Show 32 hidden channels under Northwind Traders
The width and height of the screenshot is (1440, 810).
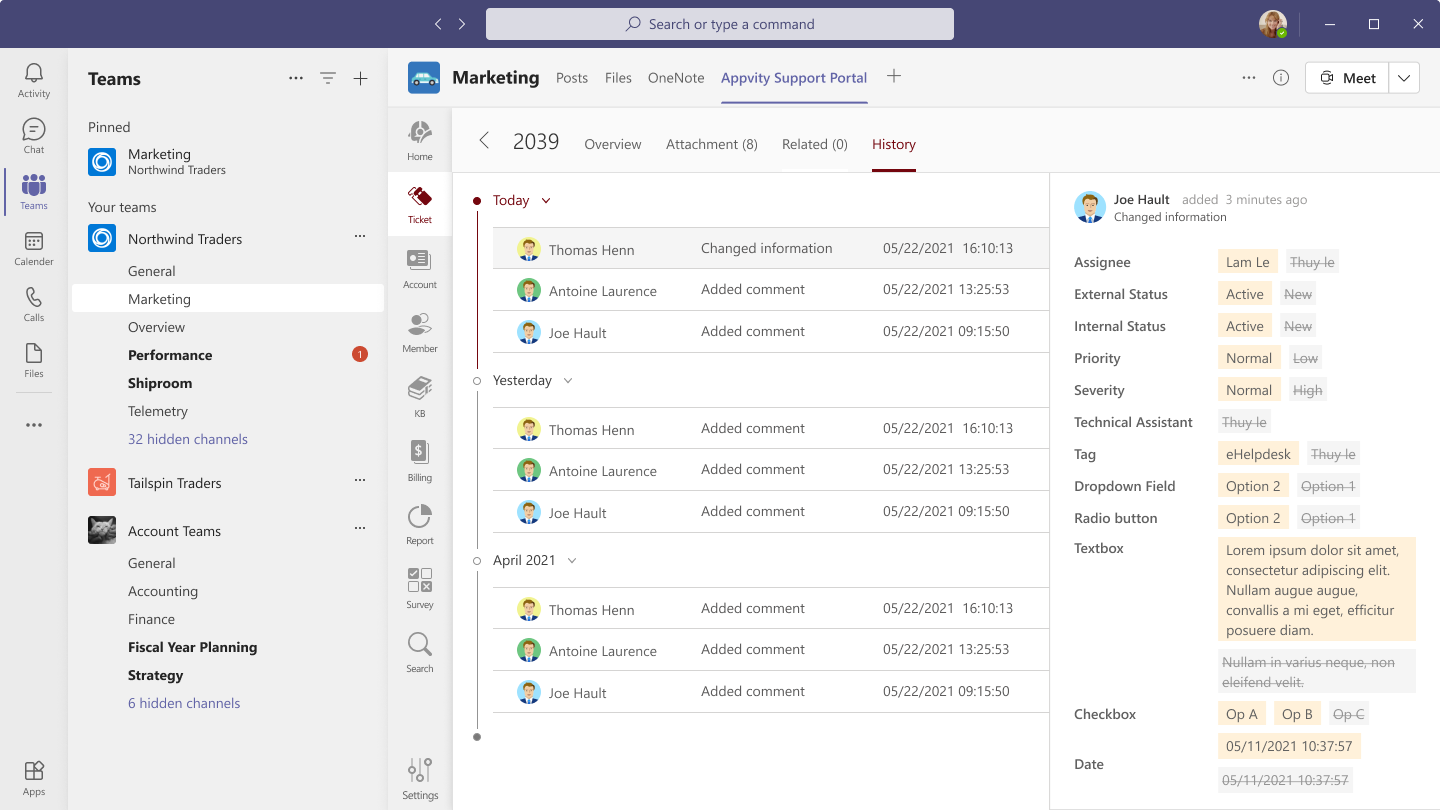(187, 439)
